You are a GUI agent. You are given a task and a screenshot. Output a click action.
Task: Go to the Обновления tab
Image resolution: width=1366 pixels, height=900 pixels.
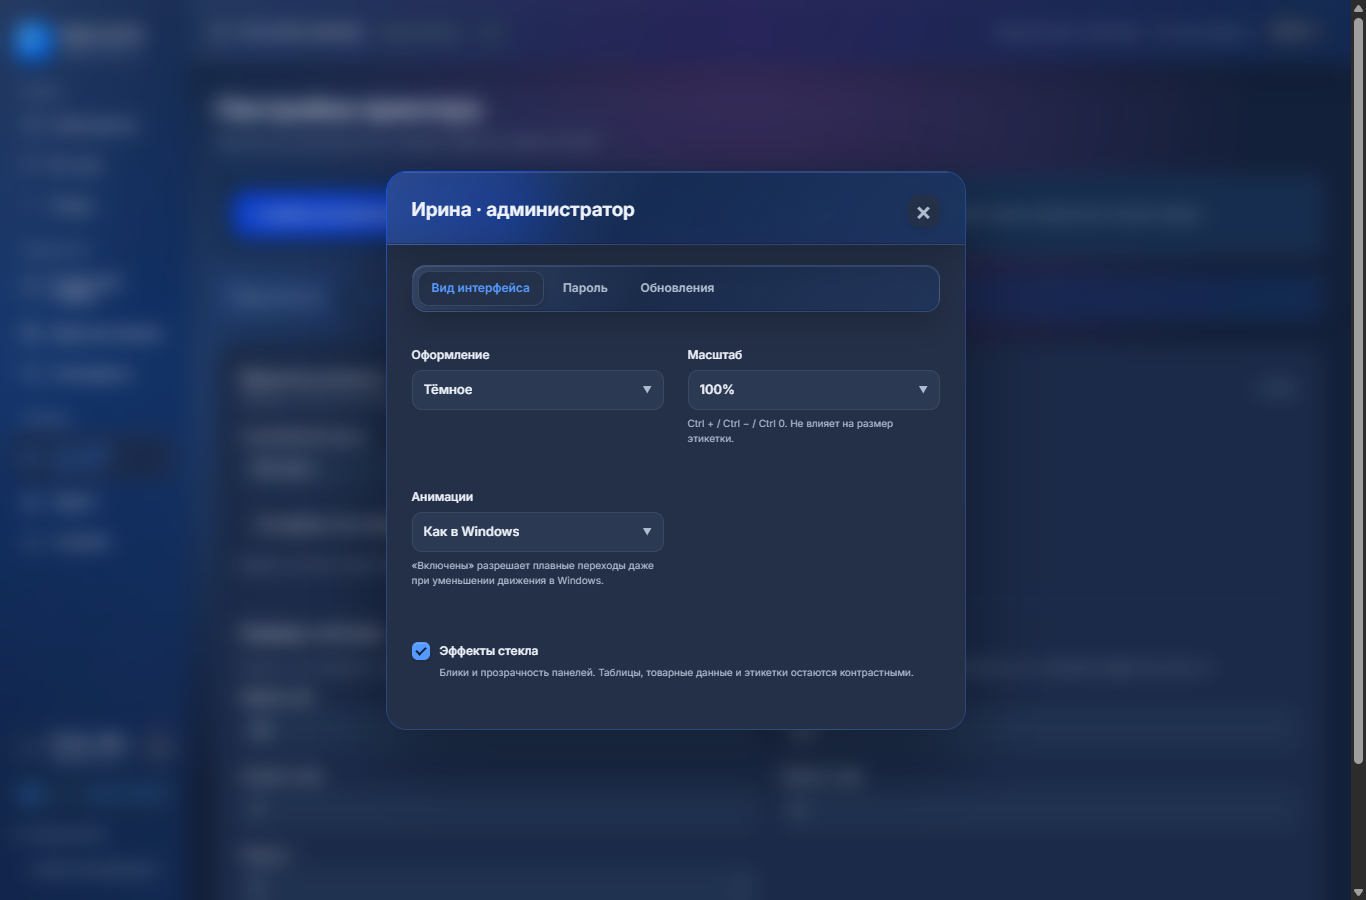tap(677, 288)
